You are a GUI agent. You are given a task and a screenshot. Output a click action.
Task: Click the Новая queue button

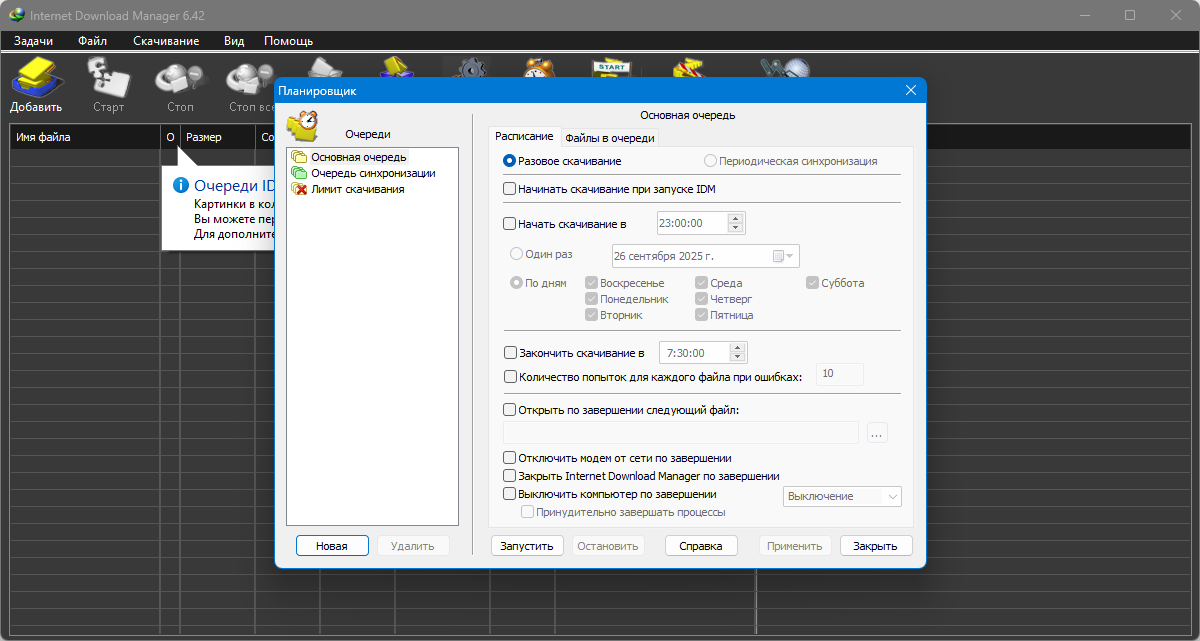332,546
